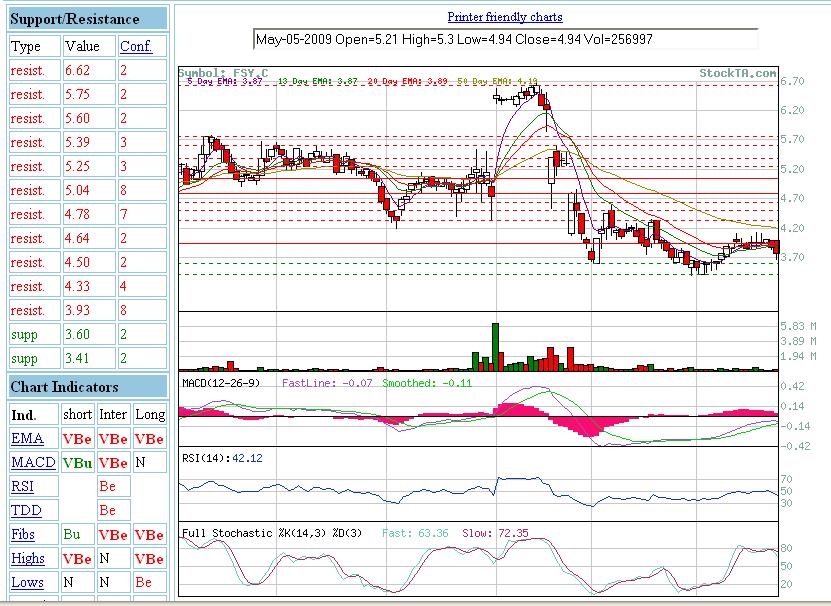Open the TDD indicator link

27,510
